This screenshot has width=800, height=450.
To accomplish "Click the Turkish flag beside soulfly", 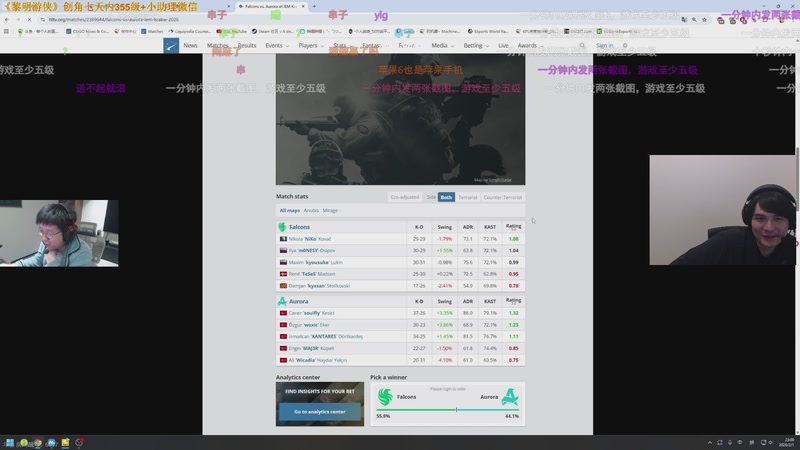I will pyautogui.click(x=283, y=313).
